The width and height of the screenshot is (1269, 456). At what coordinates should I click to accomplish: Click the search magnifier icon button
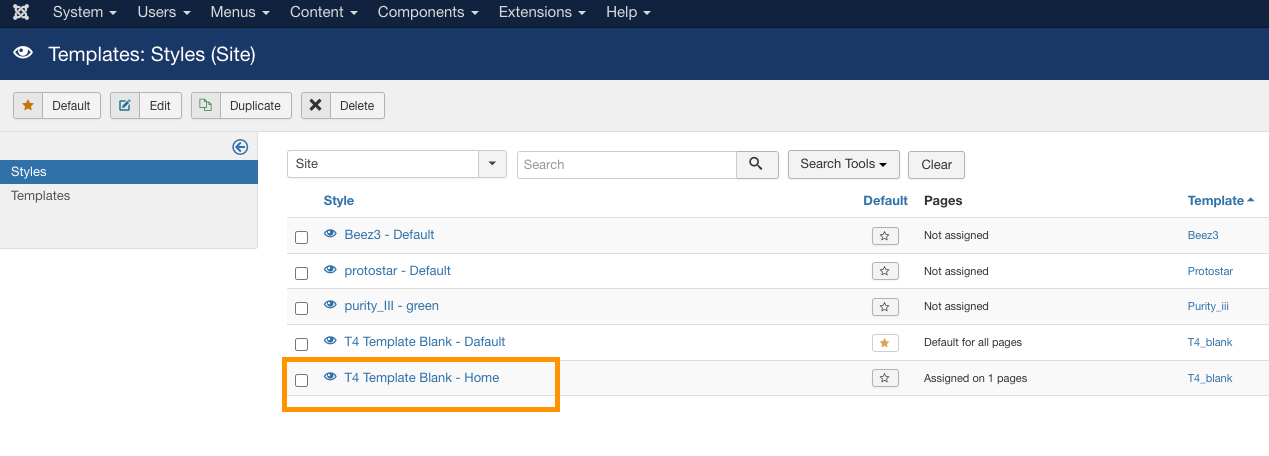(757, 164)
